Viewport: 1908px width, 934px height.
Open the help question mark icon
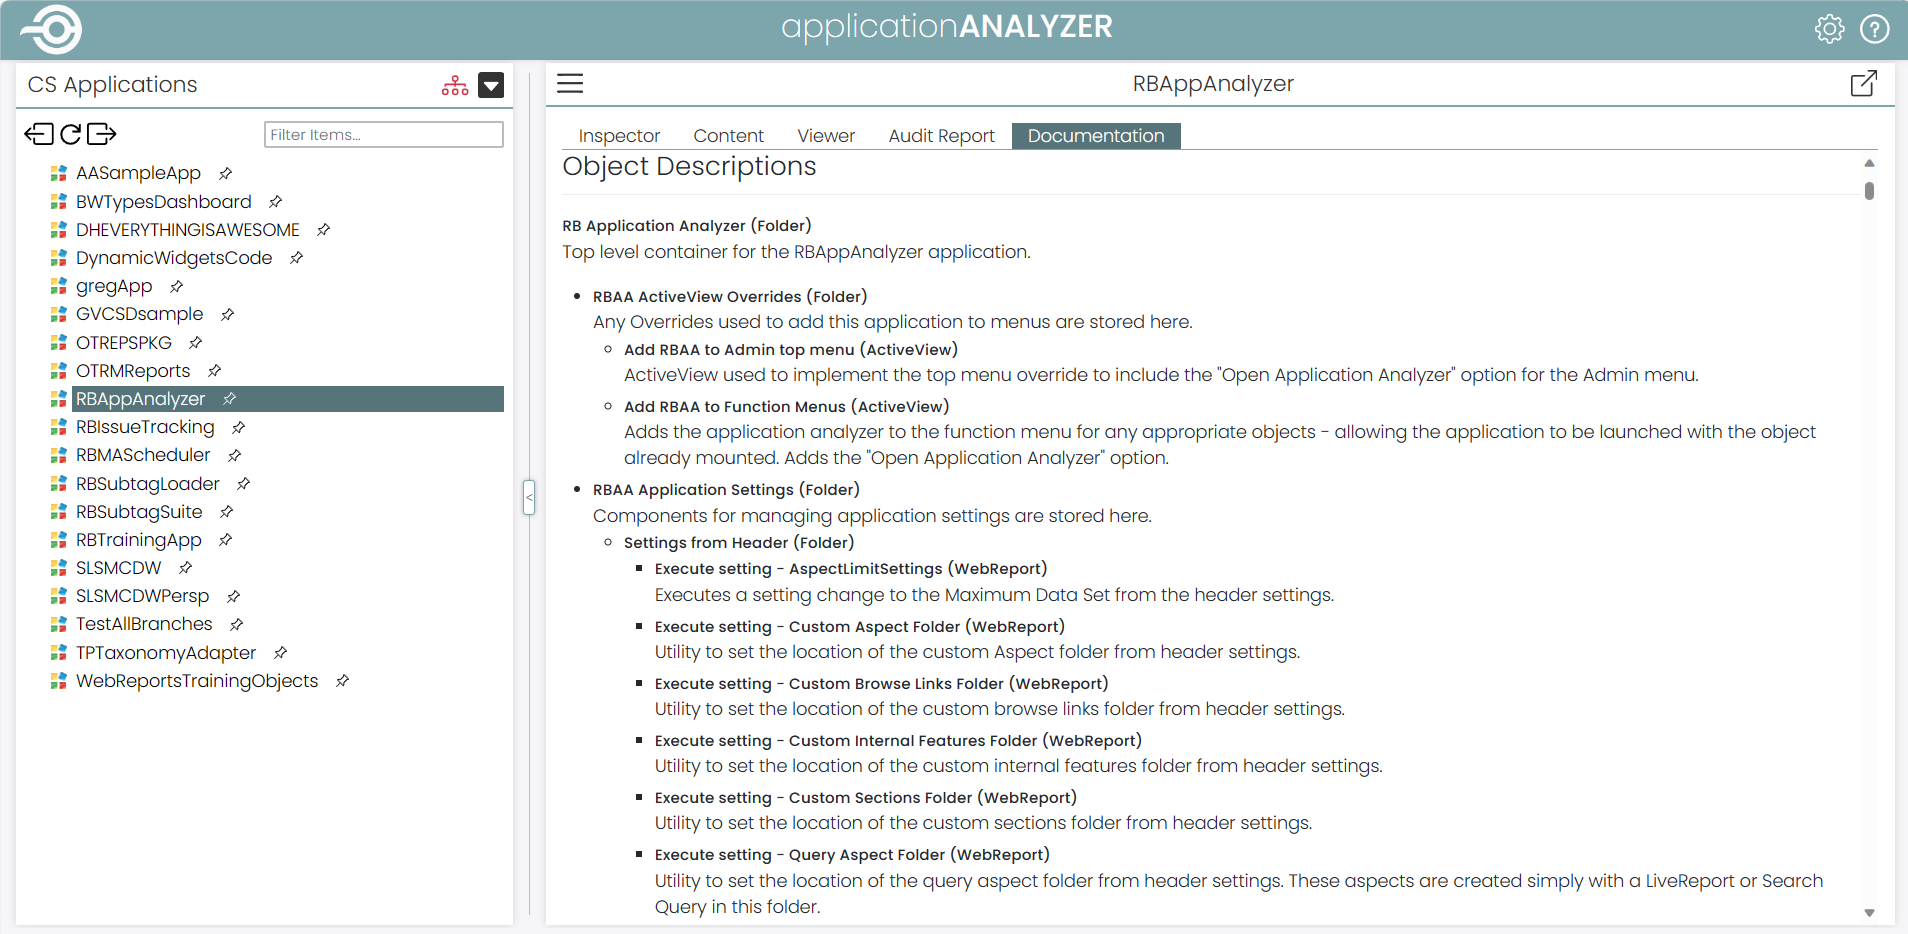1874,29
